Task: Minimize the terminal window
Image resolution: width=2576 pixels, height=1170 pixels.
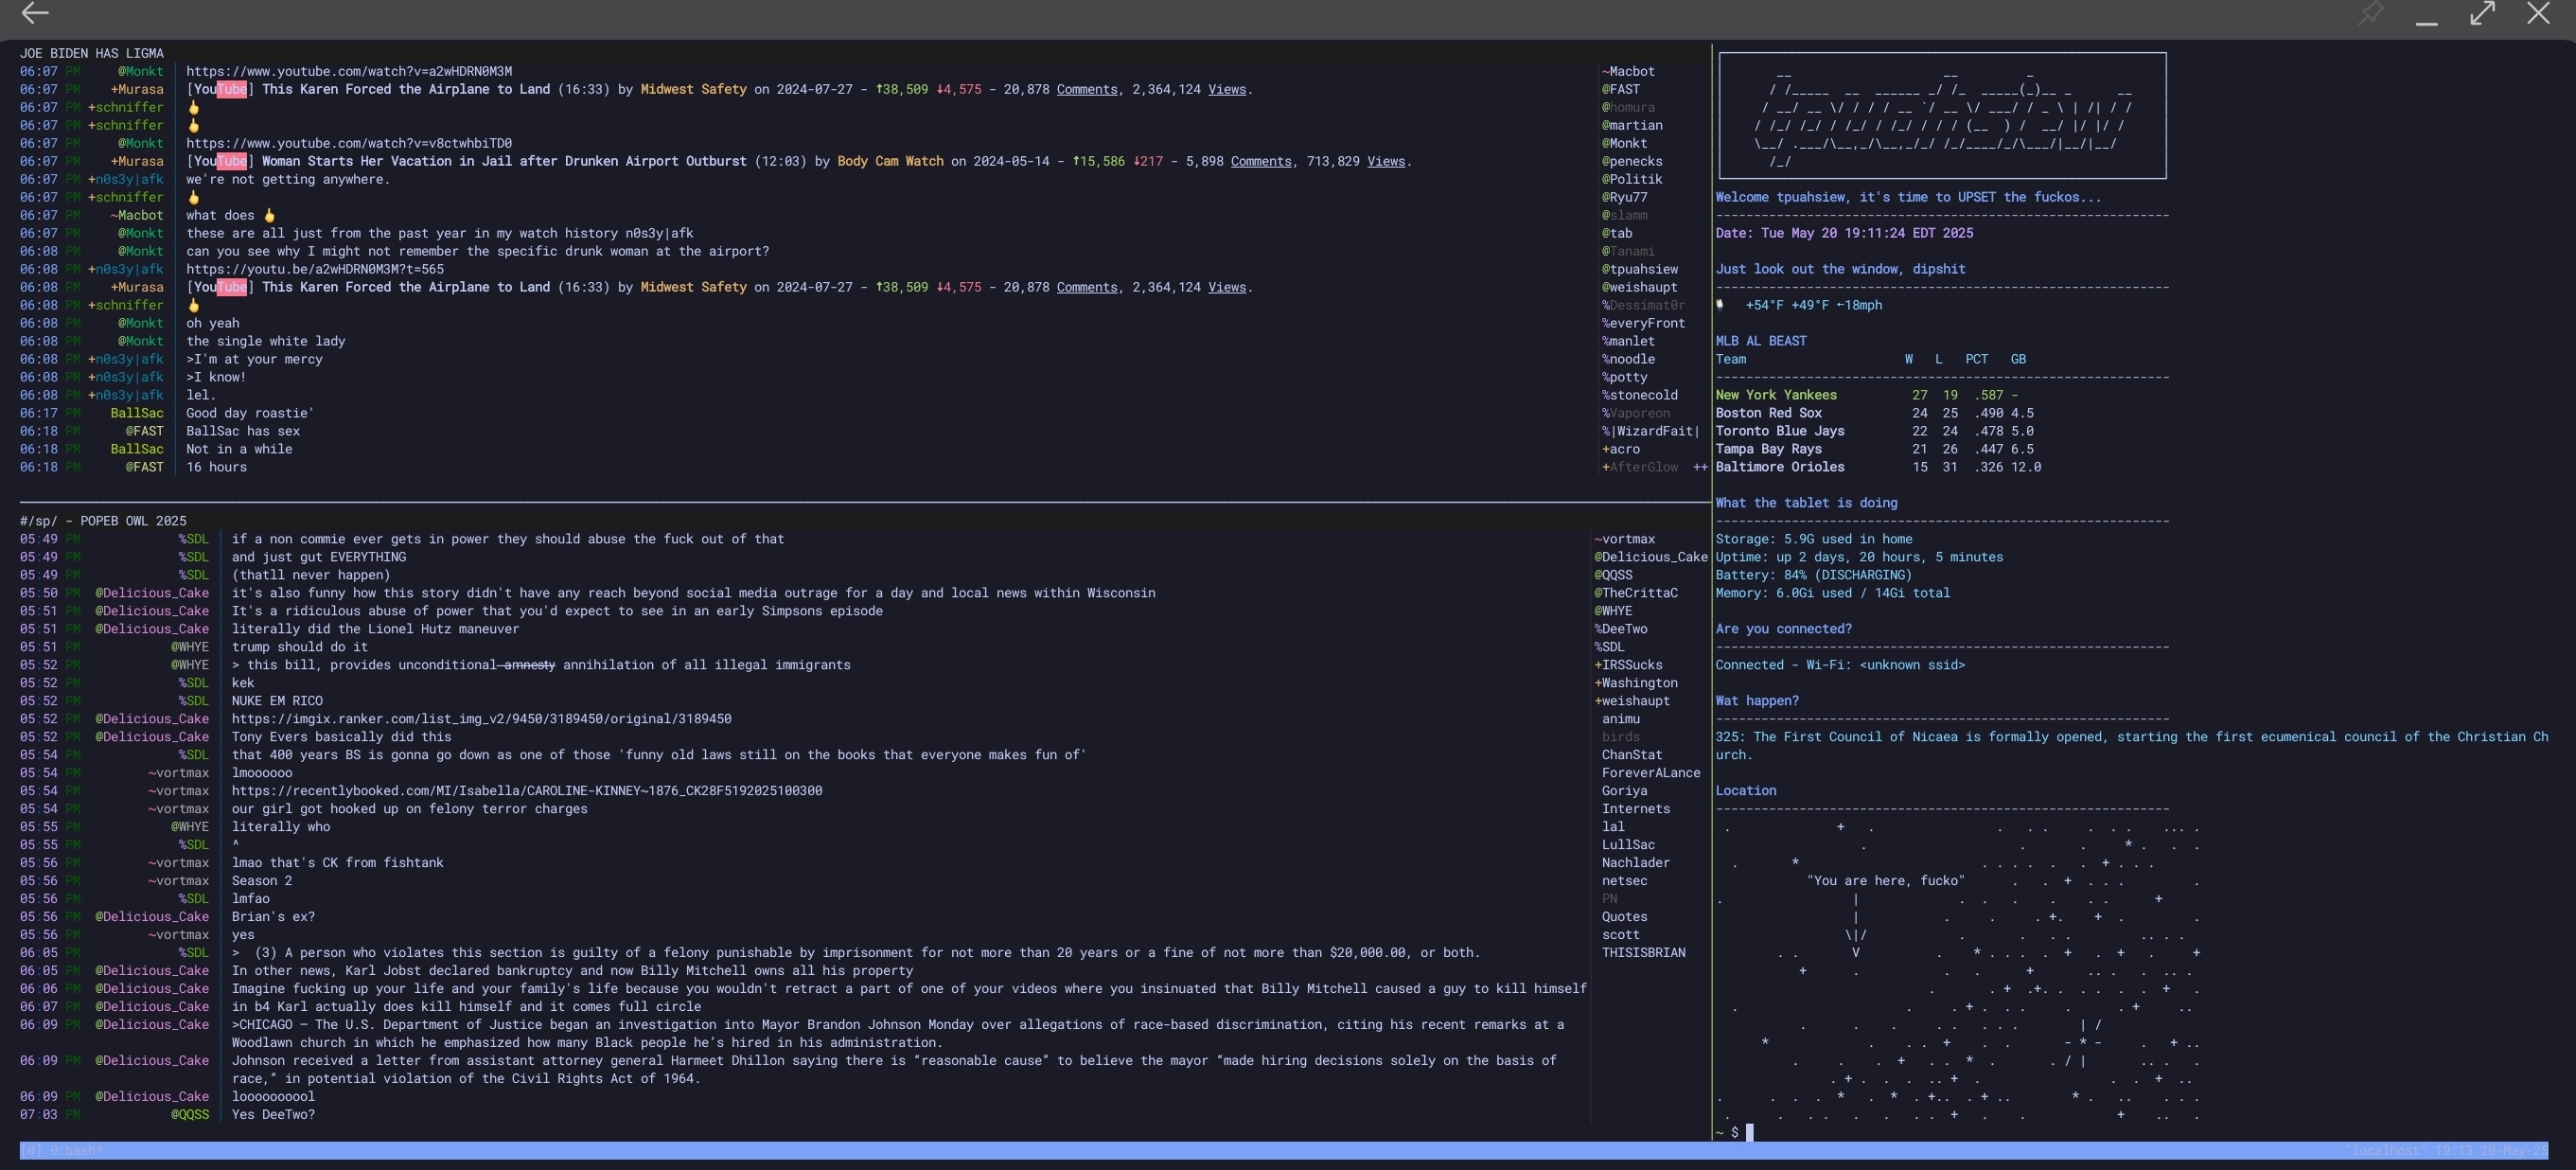Action: pos(2426,22)
